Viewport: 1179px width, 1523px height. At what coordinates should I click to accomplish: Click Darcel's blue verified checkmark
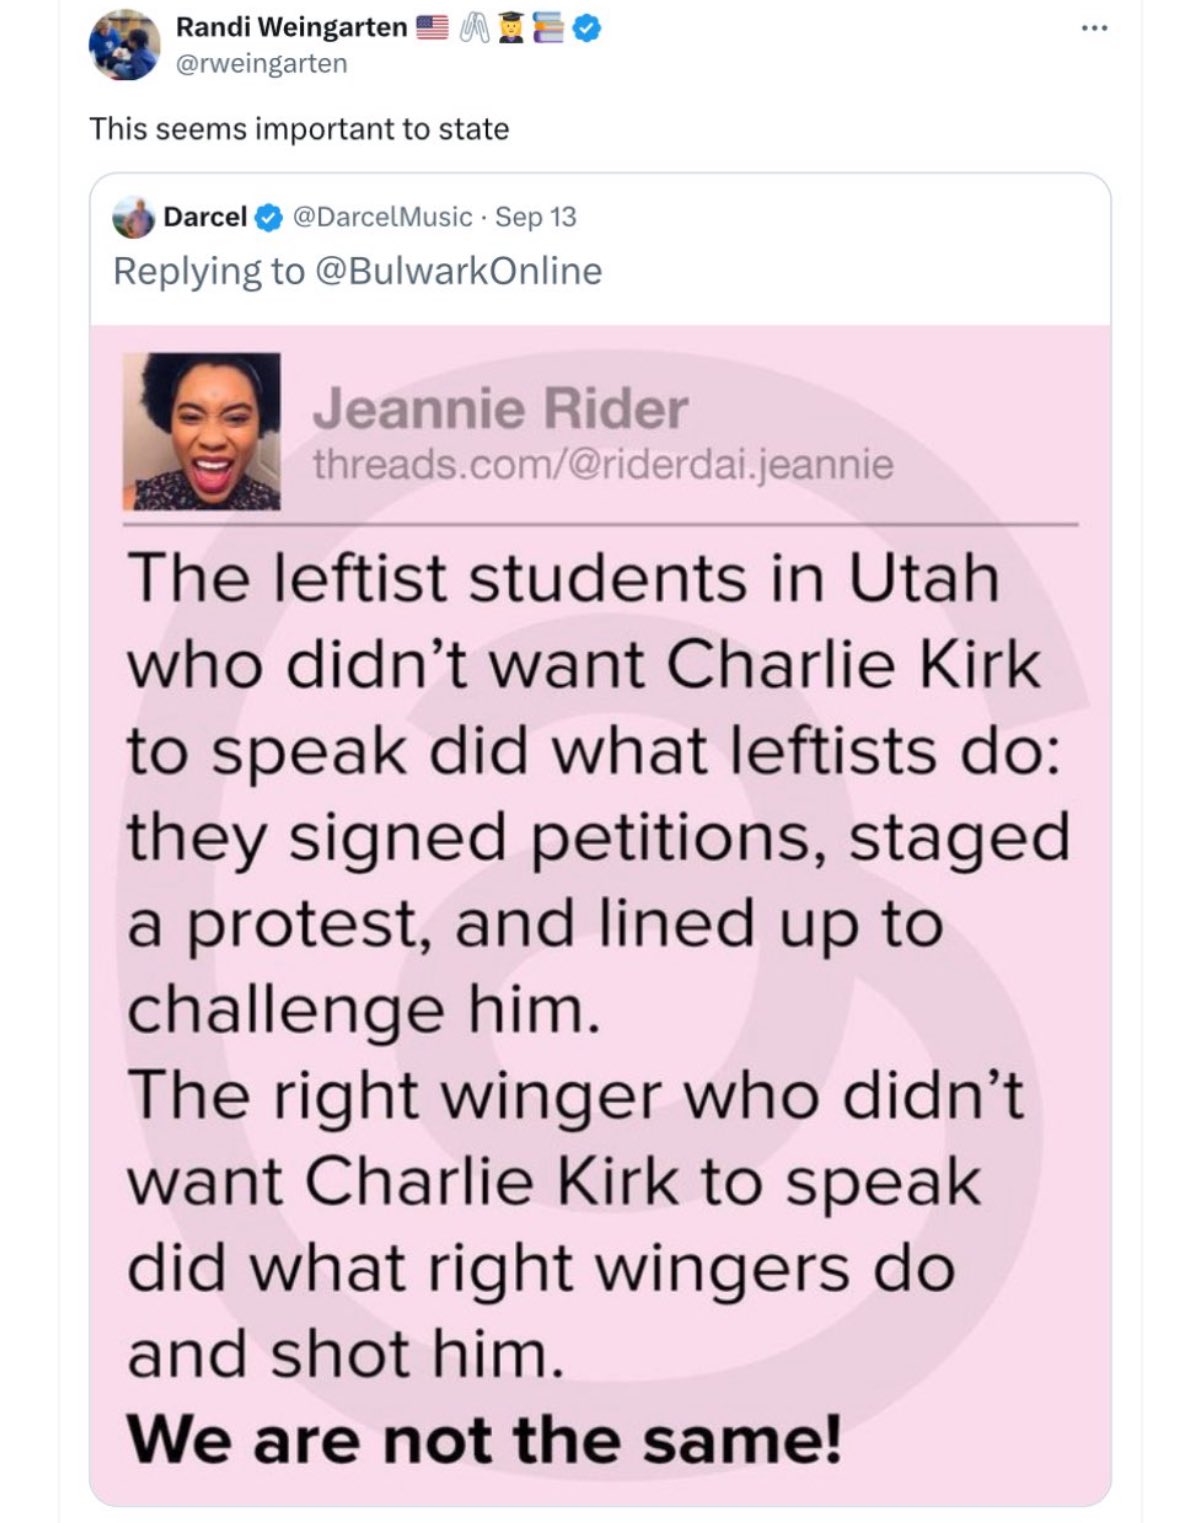[x=268, y=216]
